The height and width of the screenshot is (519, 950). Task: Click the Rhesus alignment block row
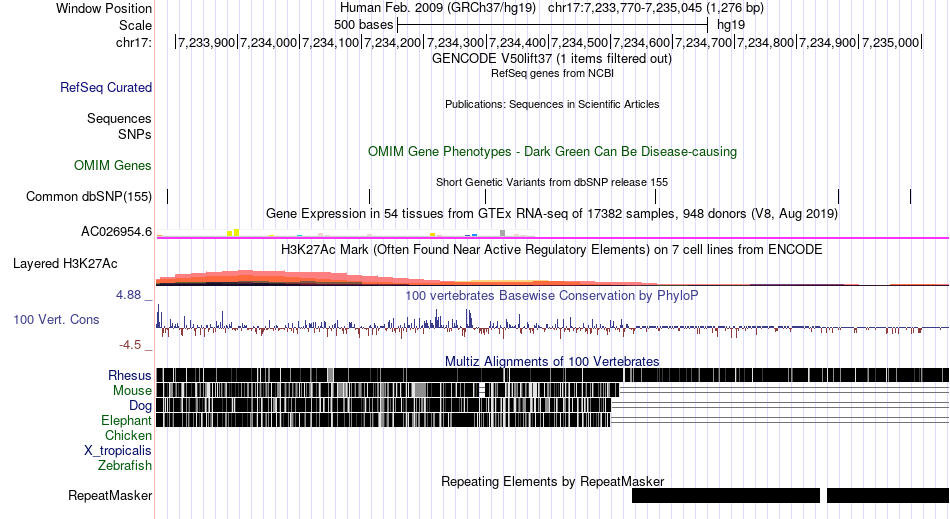pyautogui.click(x=553, y=375)
